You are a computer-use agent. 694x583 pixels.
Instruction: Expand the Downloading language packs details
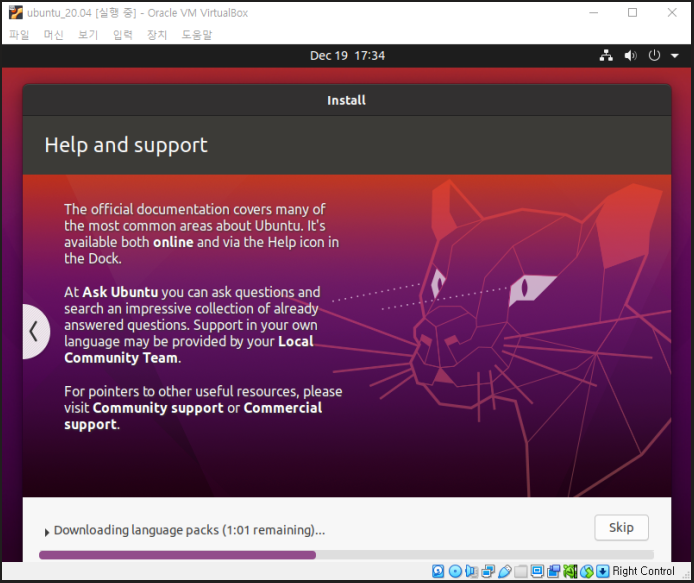[46, 532]
